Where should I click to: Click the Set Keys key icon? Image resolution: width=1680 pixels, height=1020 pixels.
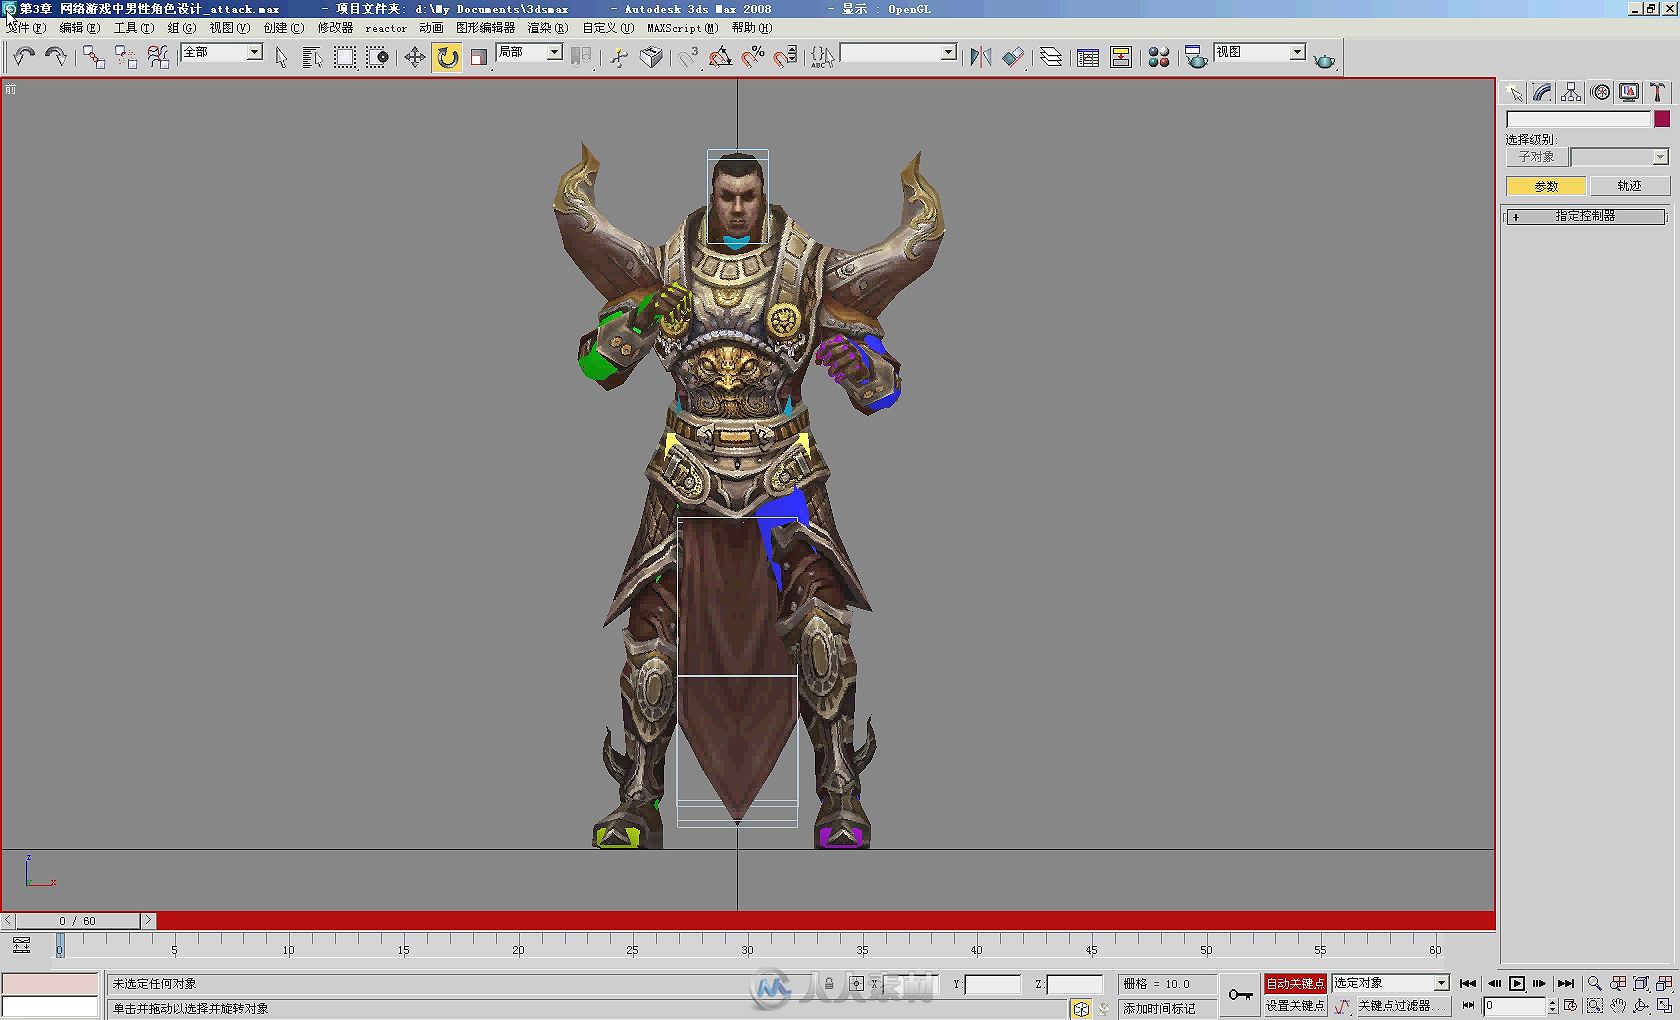pos(1241,994)
